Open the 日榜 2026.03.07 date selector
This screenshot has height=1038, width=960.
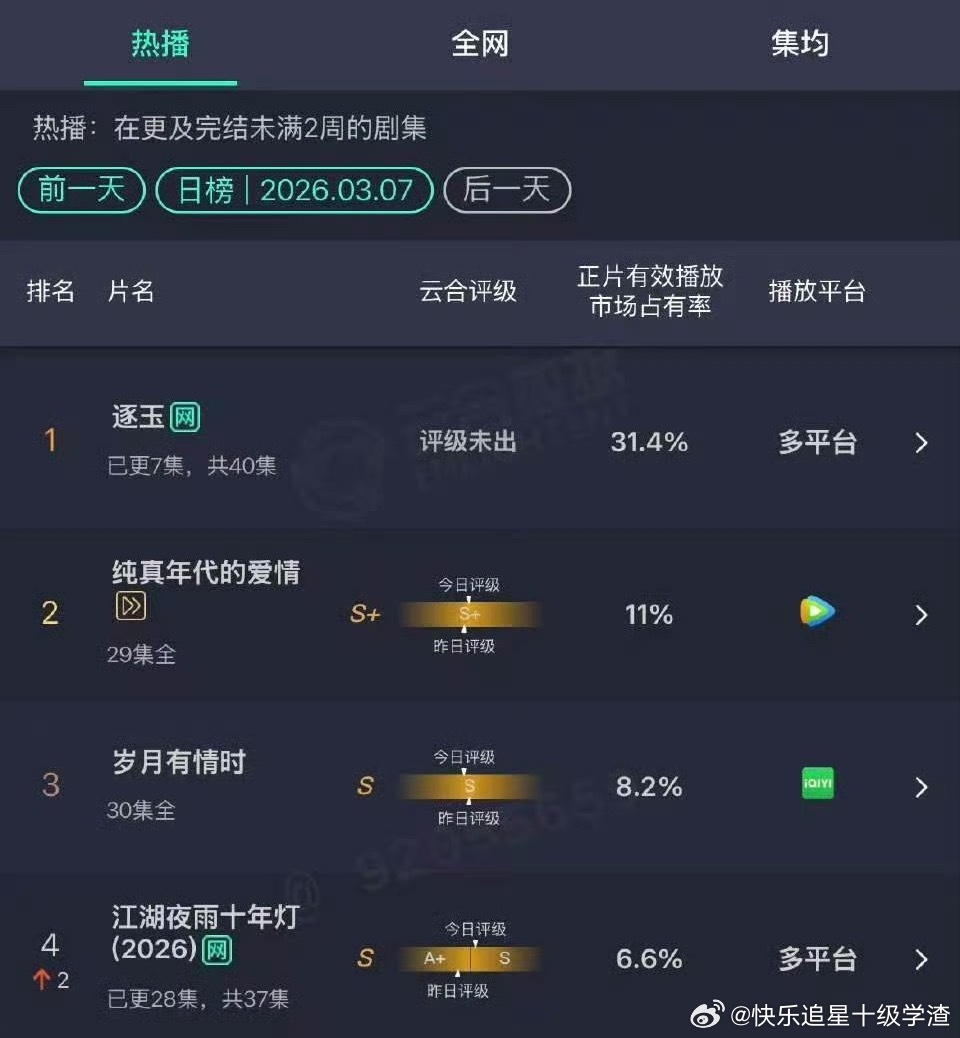click(x=294, y=190)
